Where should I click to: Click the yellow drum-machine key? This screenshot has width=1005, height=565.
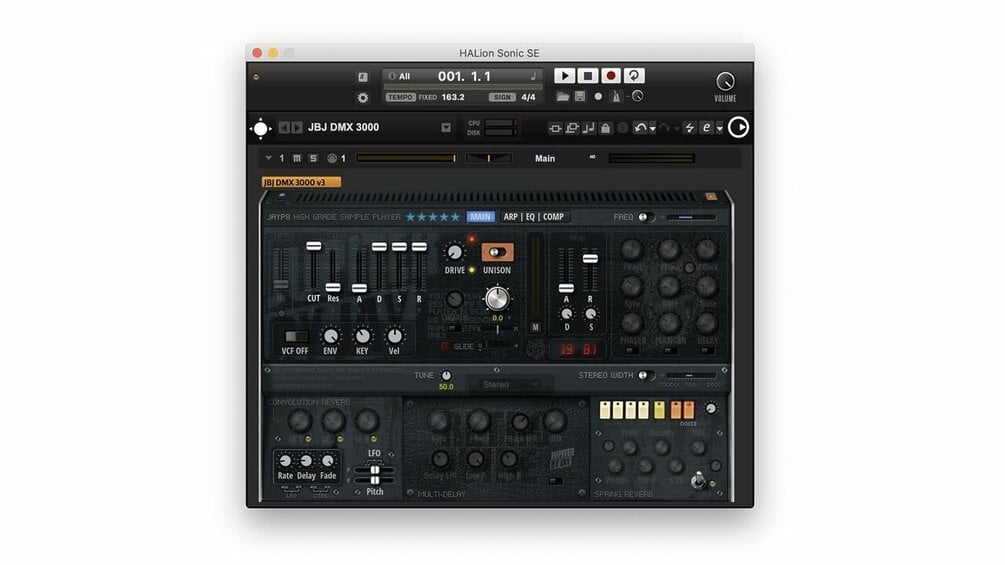[x=659, y=410]
